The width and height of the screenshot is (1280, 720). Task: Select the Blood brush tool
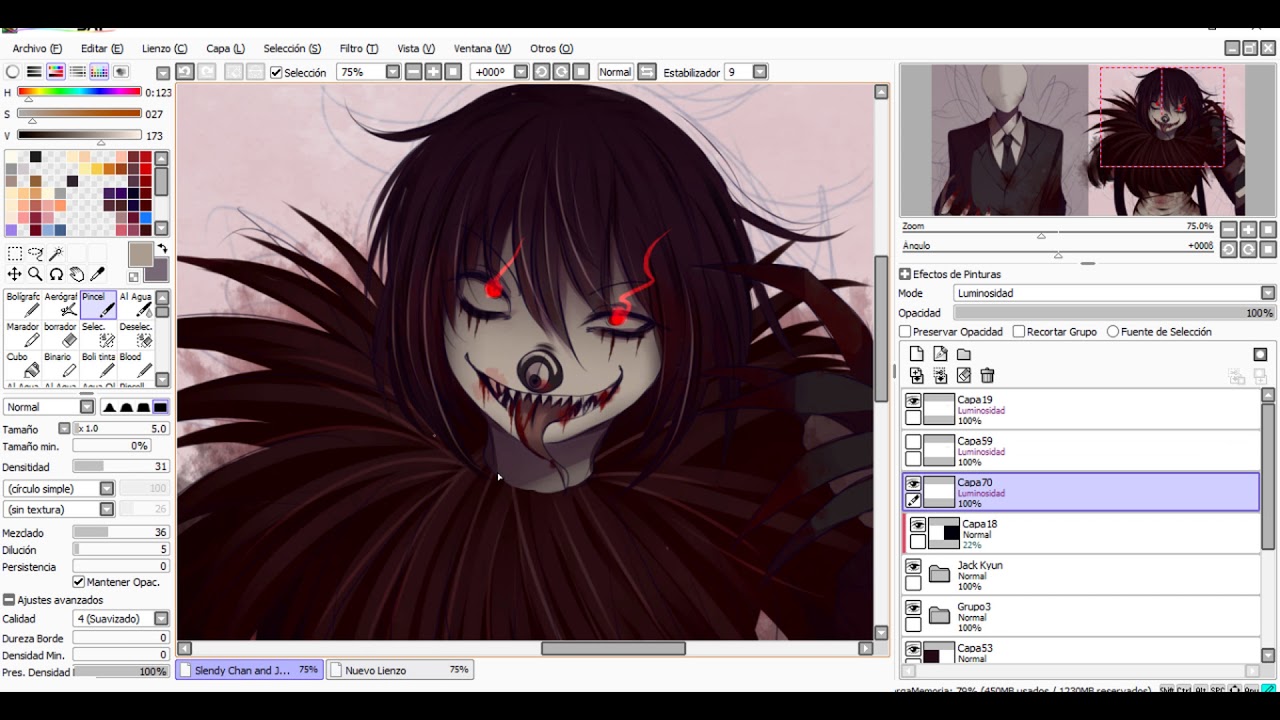136,365
